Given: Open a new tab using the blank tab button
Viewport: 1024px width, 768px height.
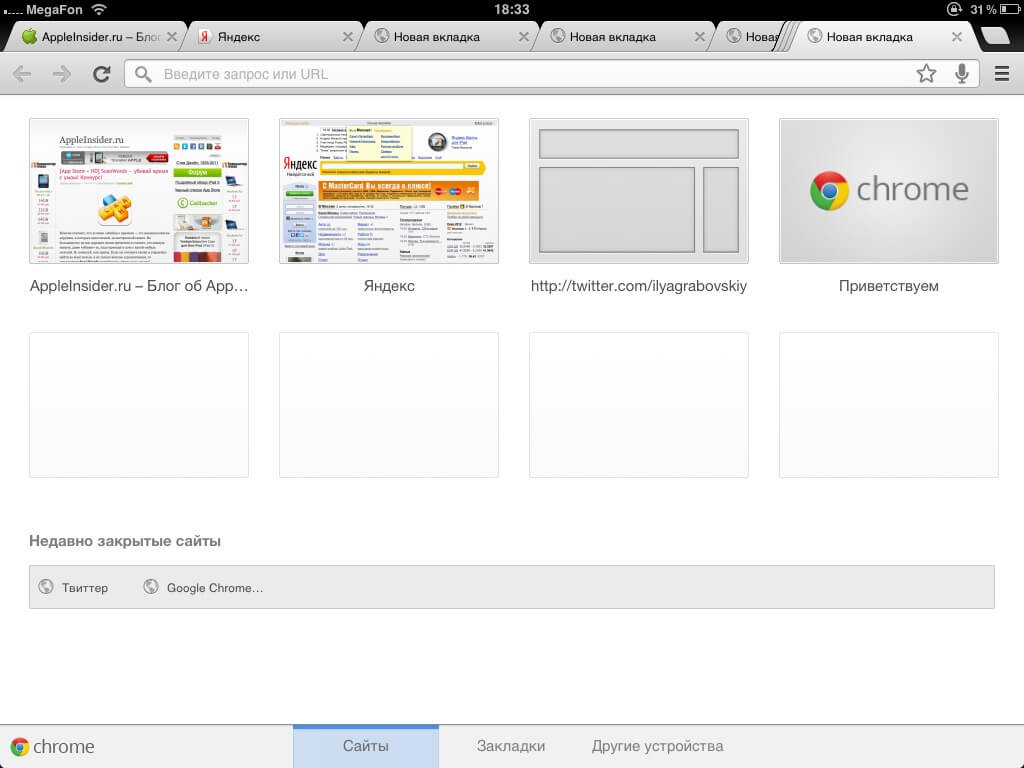Looking at the screenshot, I should tap(995, 36).
